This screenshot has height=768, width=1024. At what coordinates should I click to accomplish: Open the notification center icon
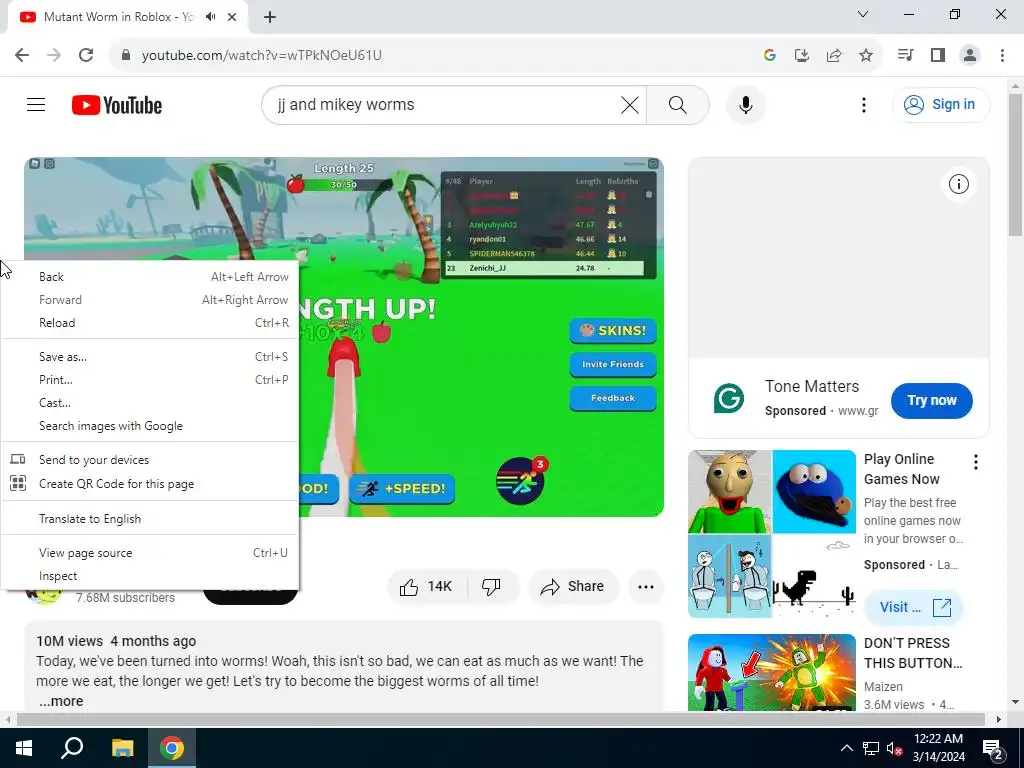pyautogui.click(x=993, y=748)
